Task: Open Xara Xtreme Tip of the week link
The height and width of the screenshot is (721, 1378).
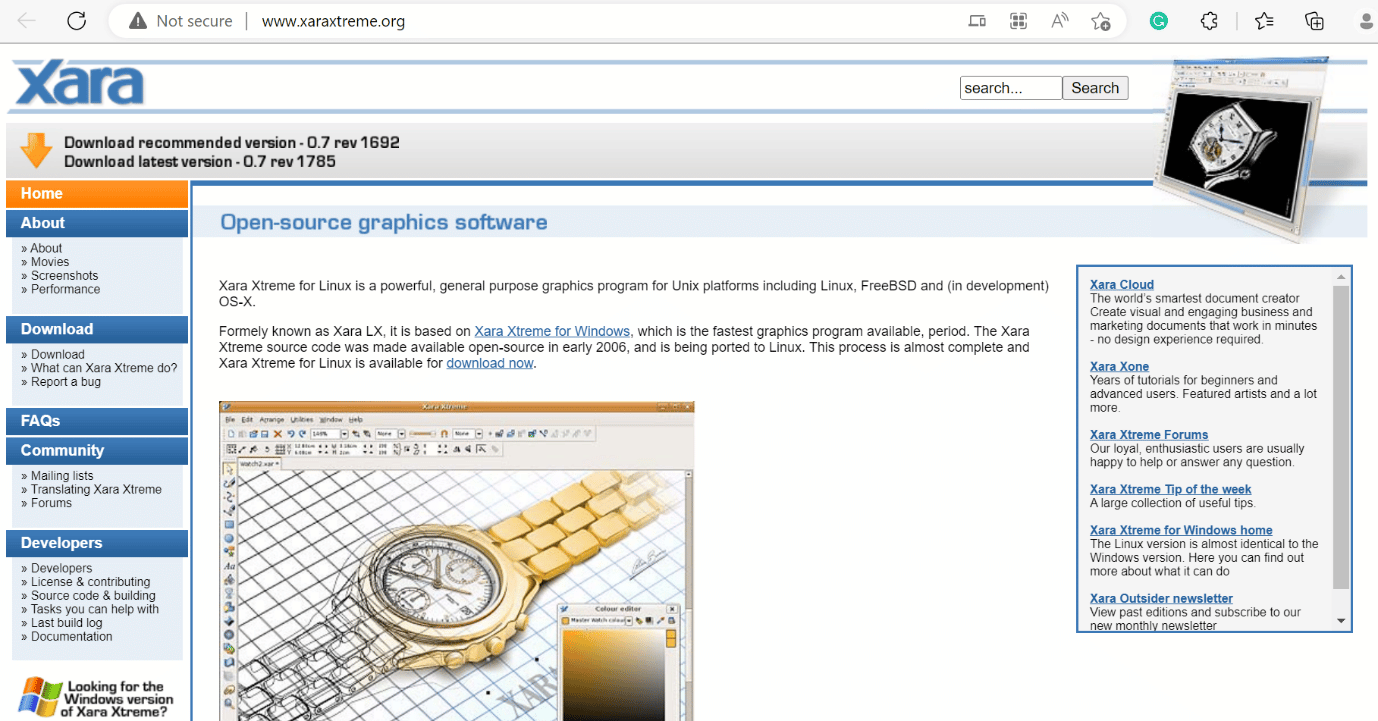Action: coord(1170,489)
